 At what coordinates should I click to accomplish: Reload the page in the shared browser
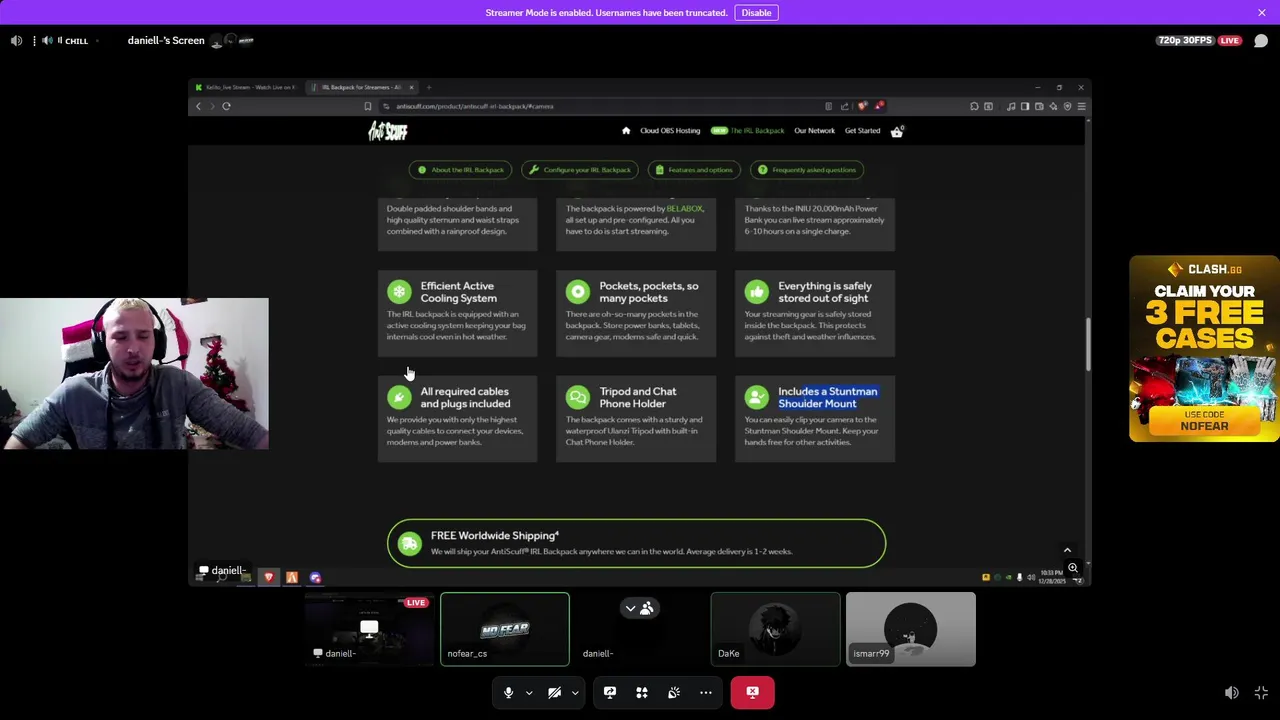coord(226,106)
